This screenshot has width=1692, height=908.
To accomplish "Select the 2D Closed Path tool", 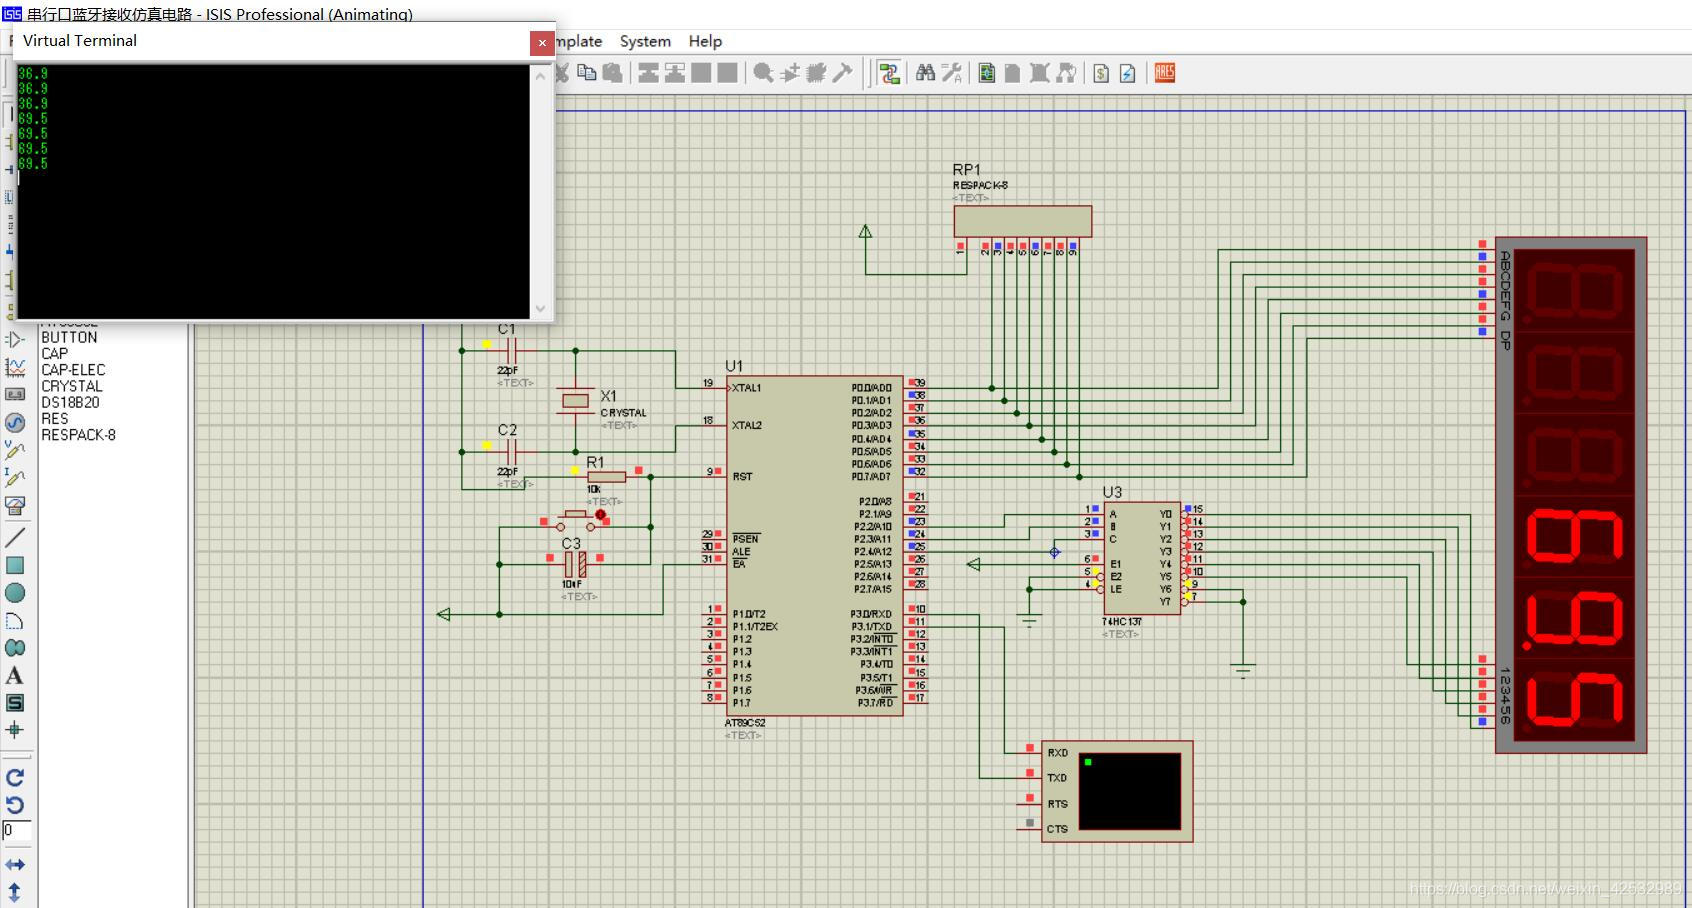I will coord(15,648).
